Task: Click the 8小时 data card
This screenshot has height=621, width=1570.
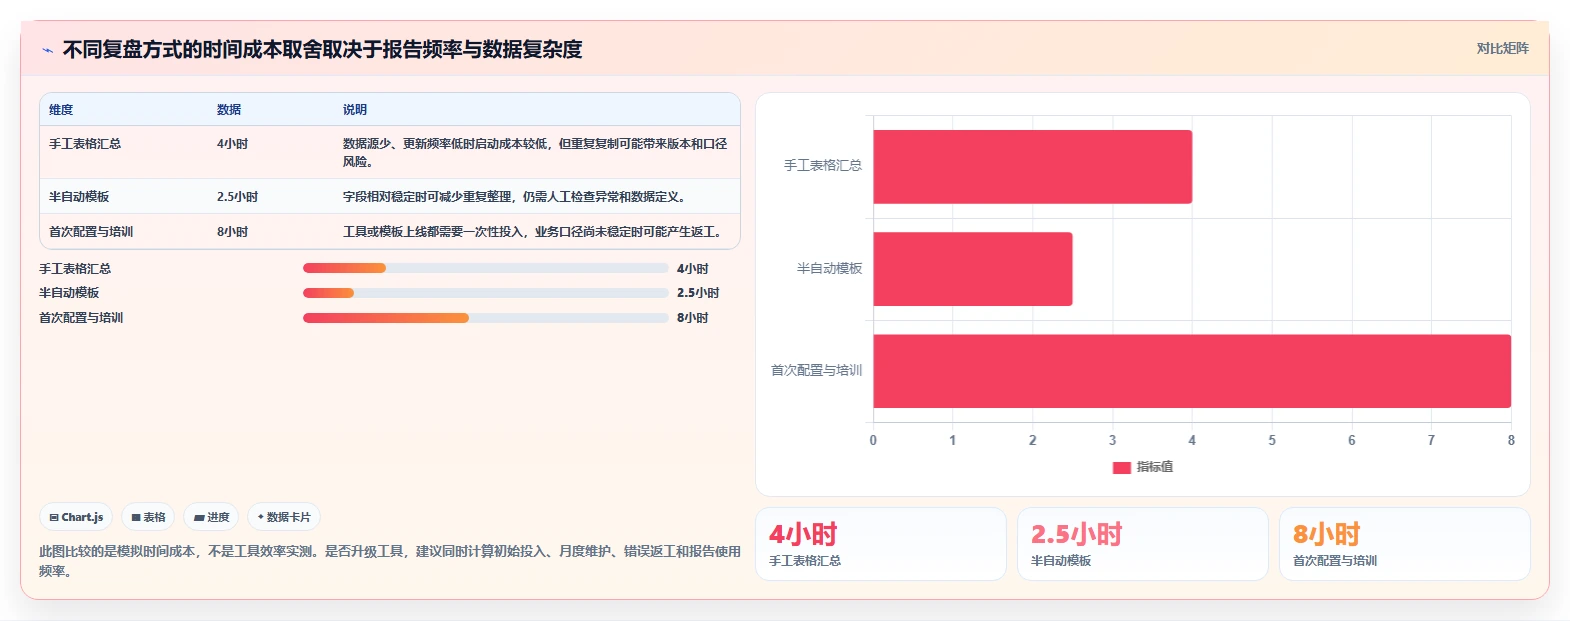Action: 1405,544
